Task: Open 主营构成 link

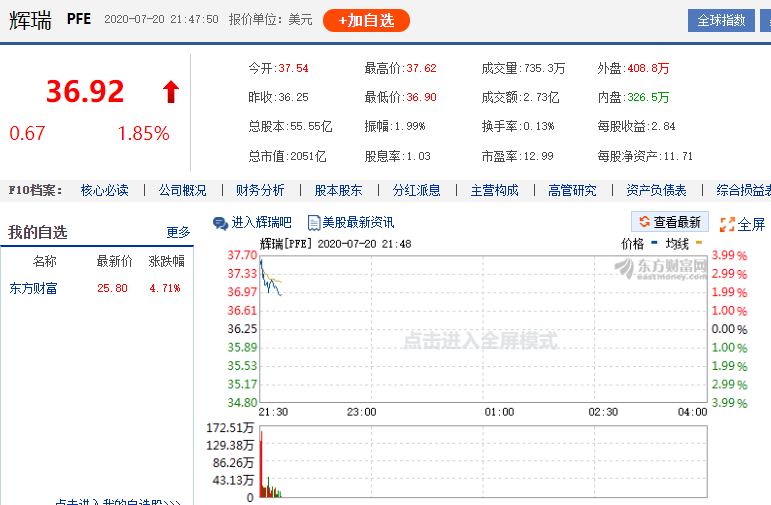Action: (x=494, y=190)
